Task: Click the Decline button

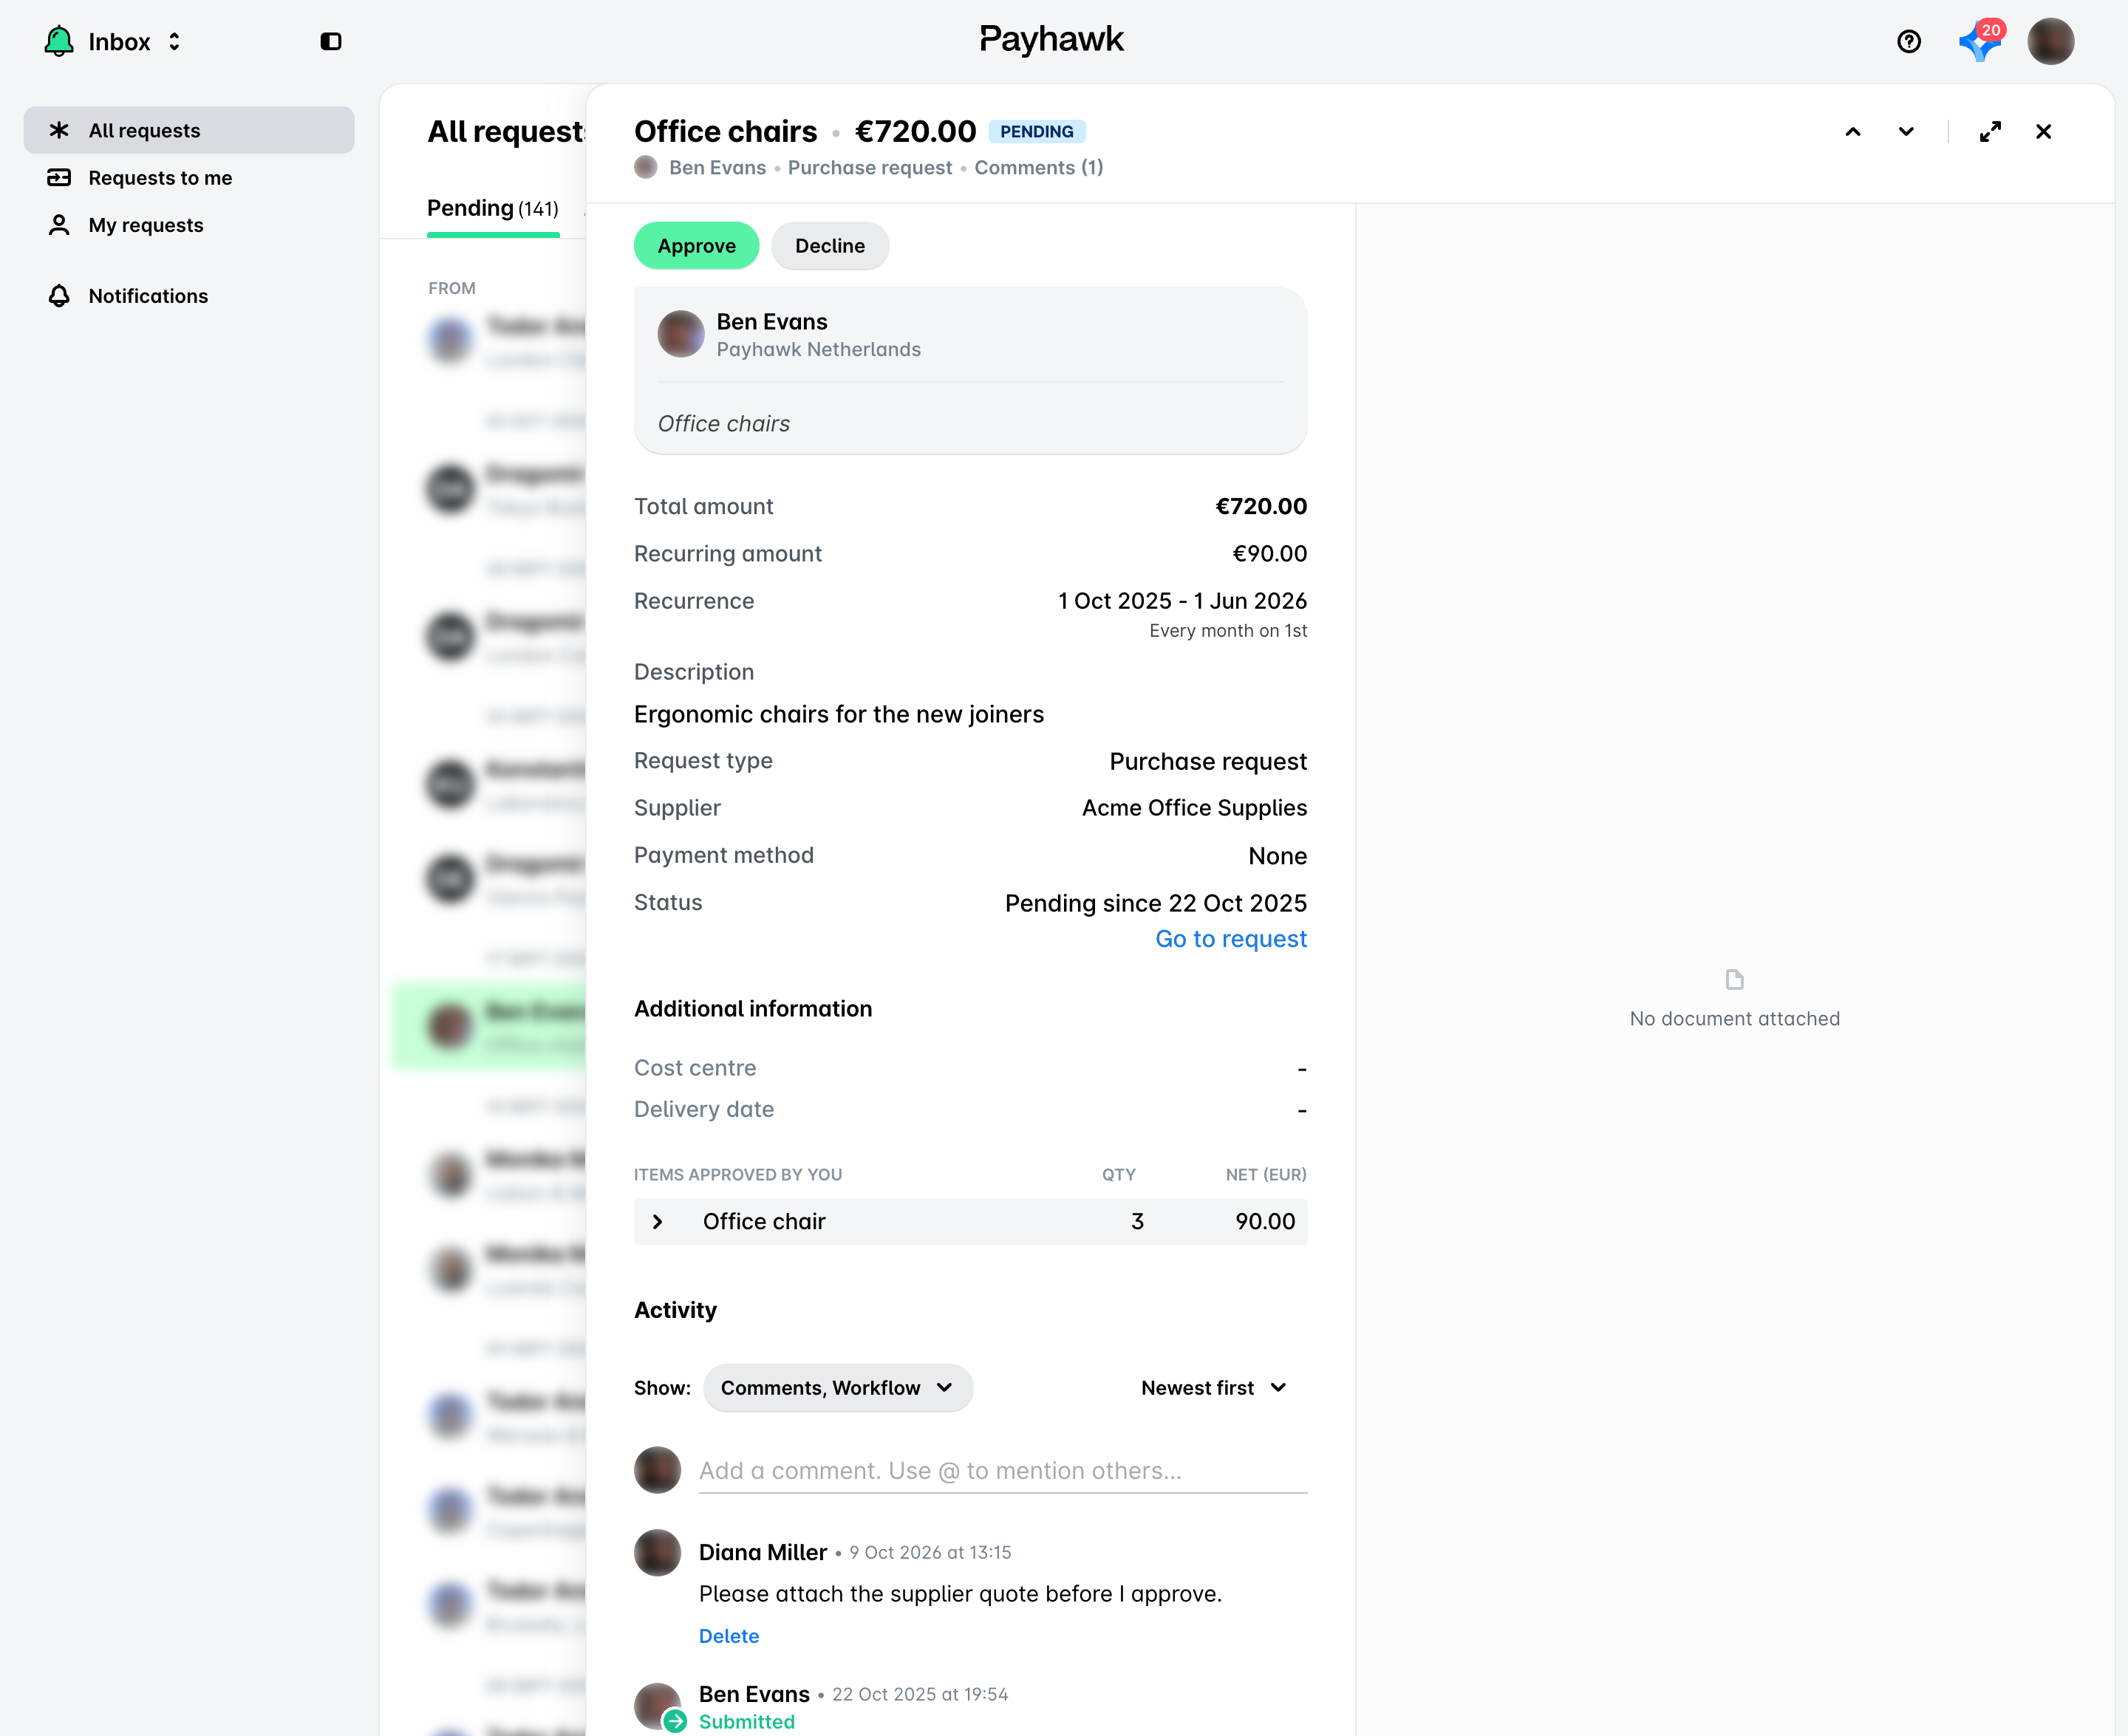Action: 829,246
